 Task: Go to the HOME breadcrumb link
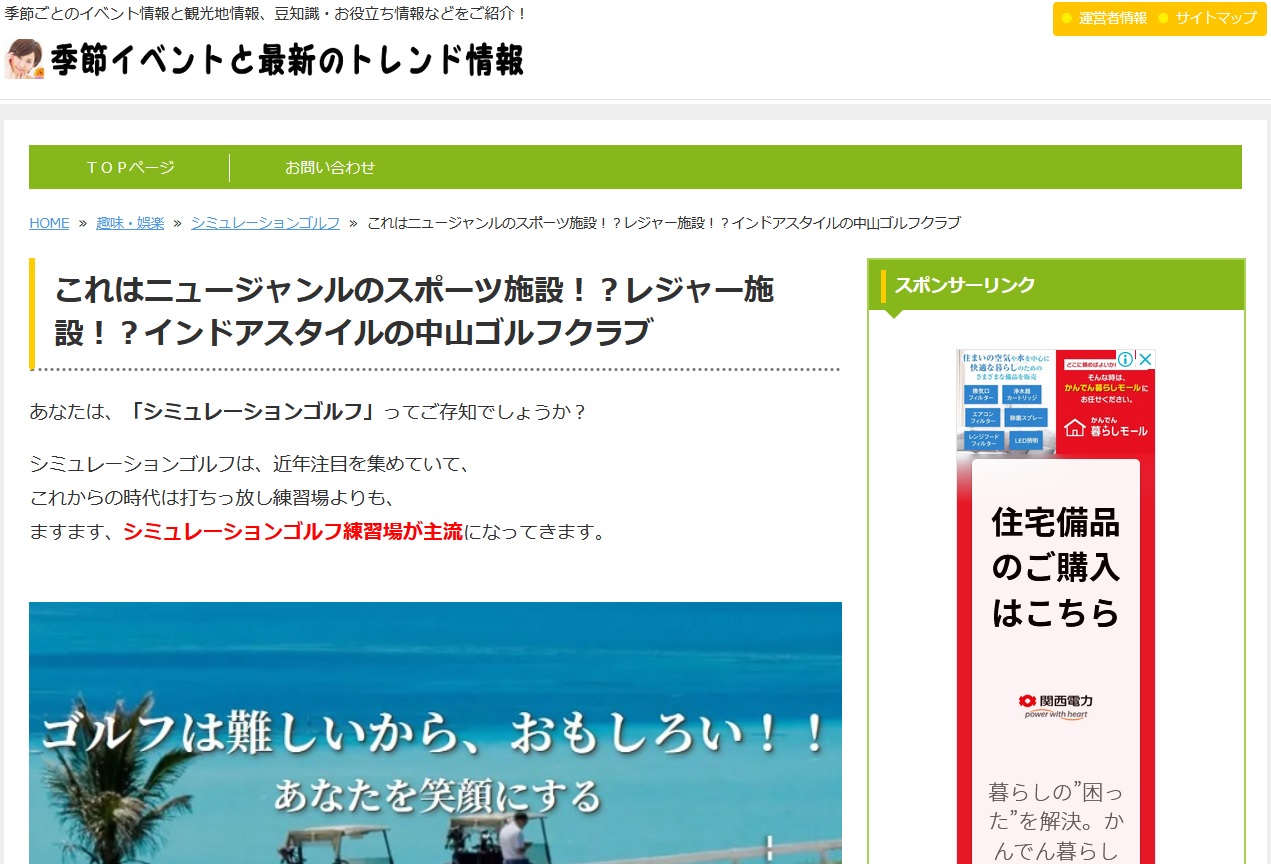[49, 223]
